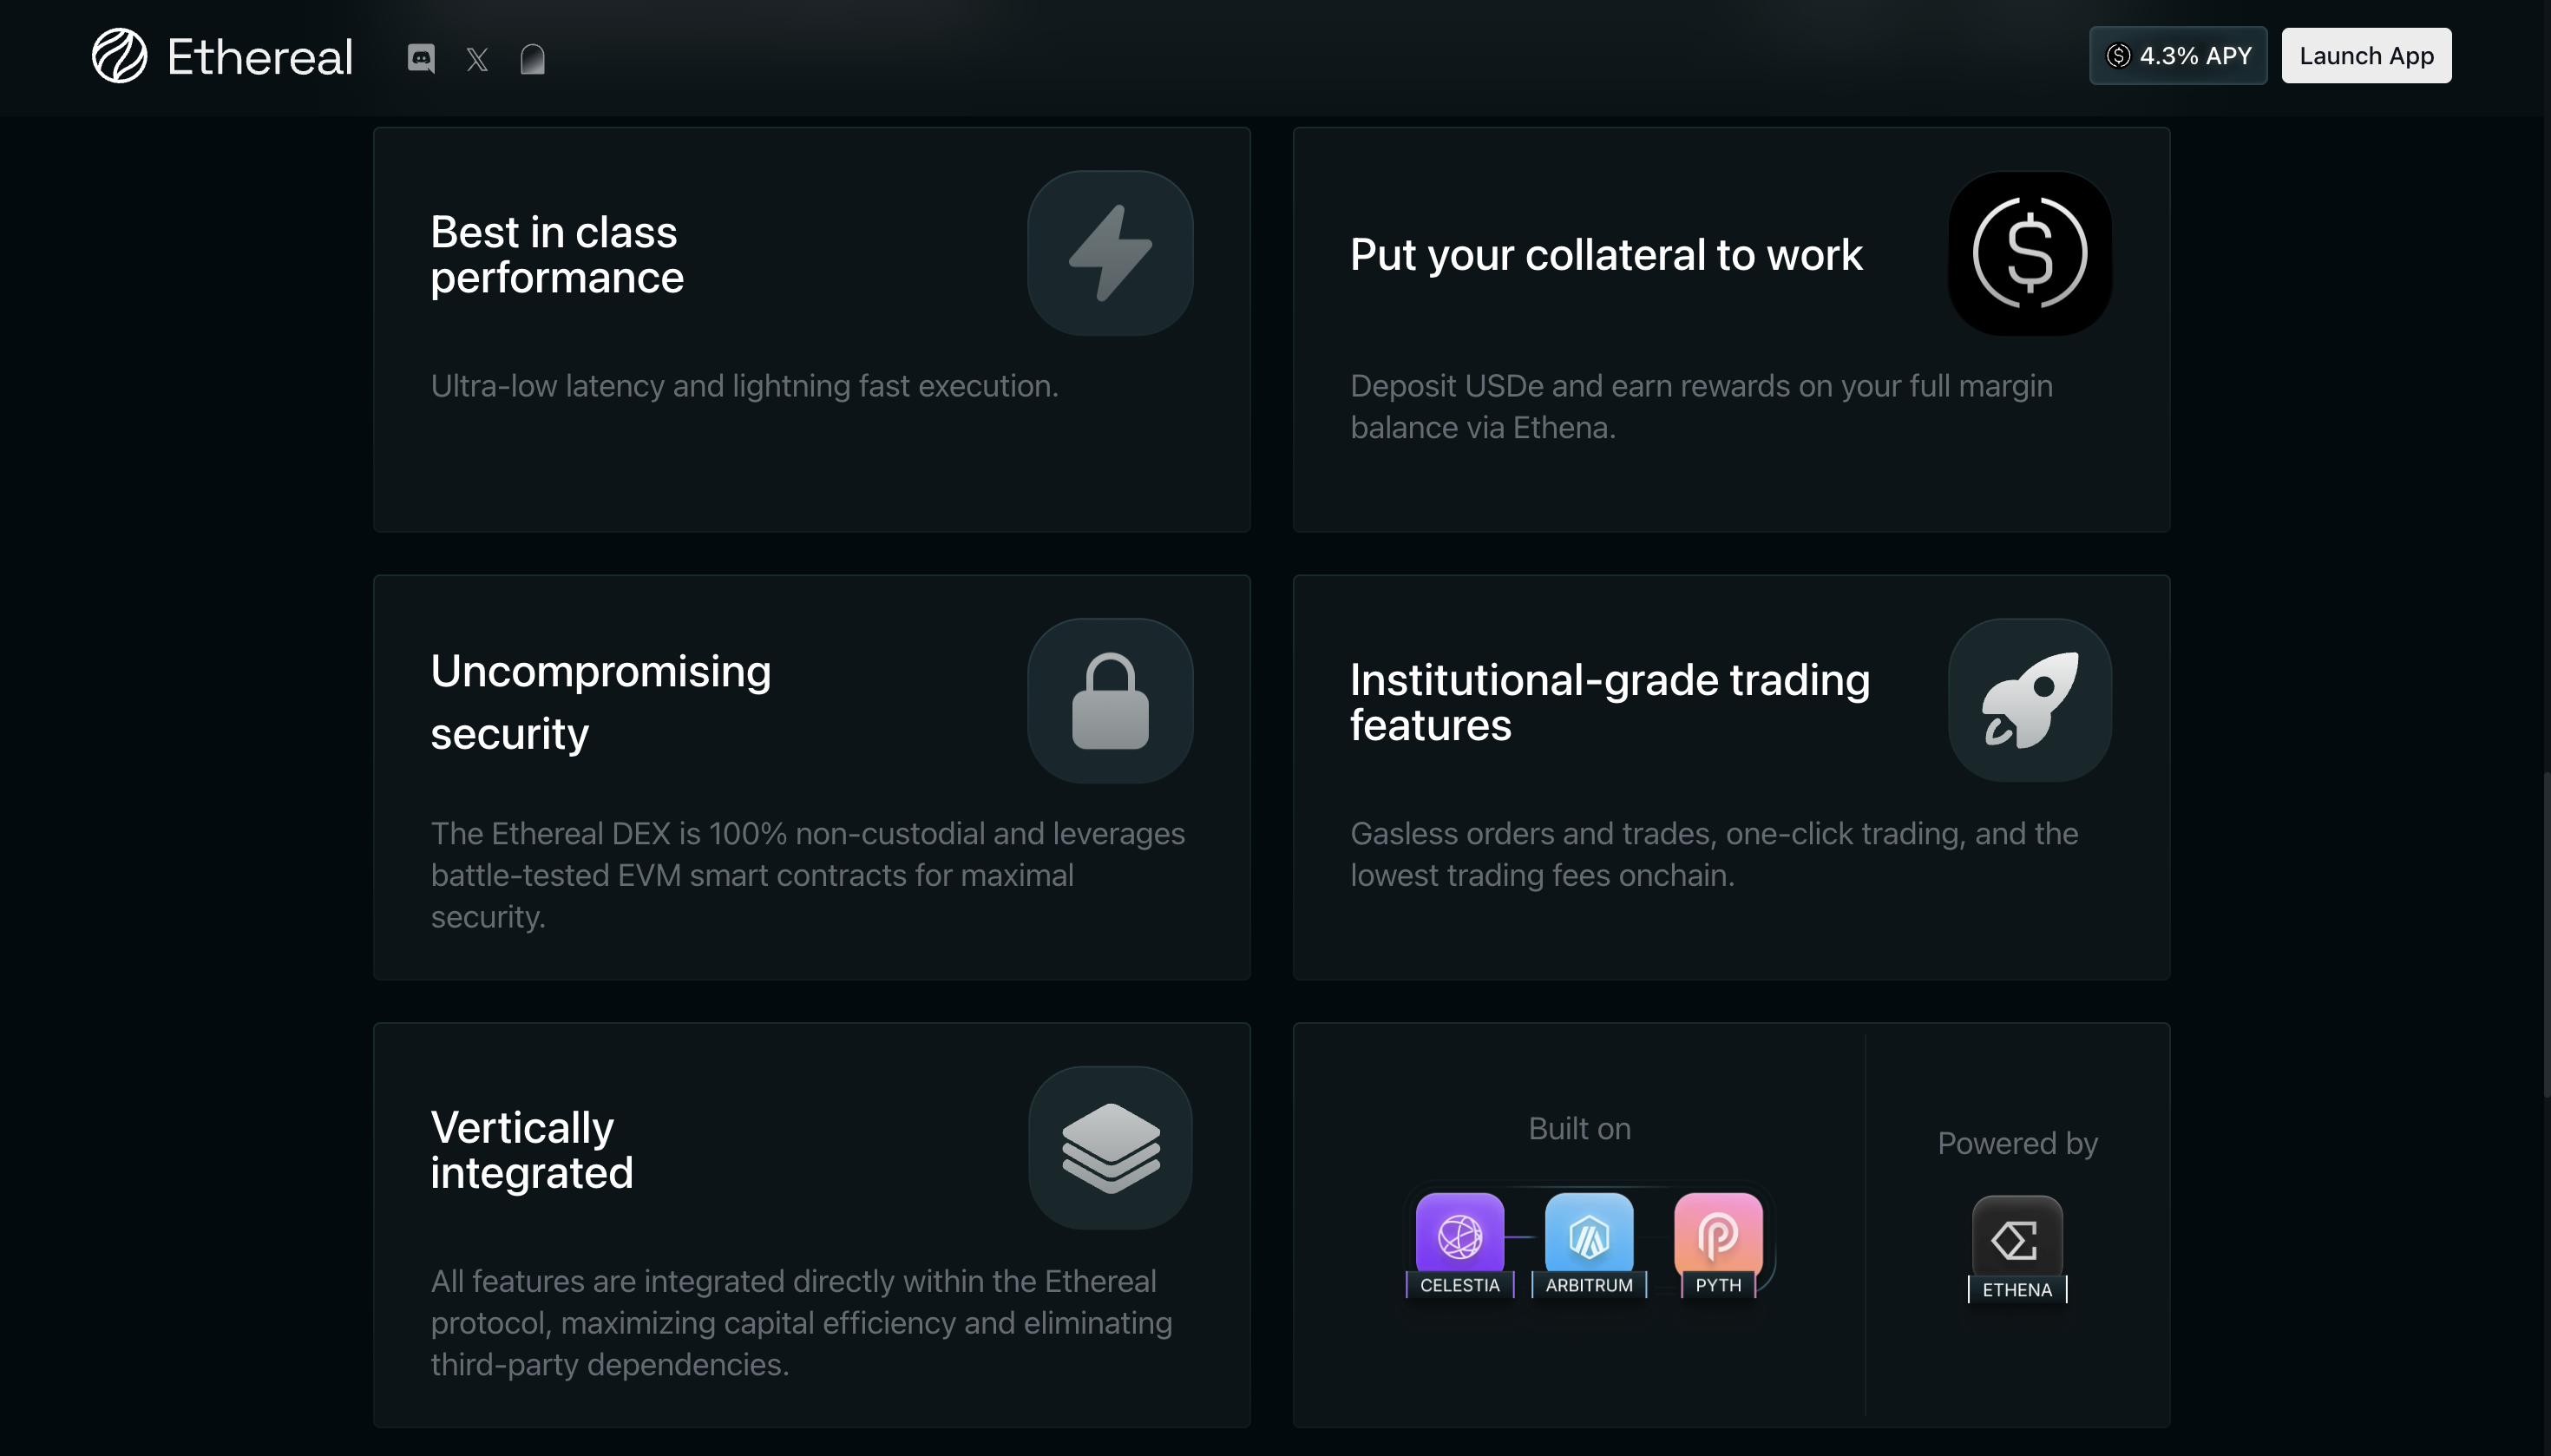This screenshot has height=1456, width=2551.
Task: Click the 'Vertically integrated' card heading
Action: pyautogui.click(x=531, y=1150)
